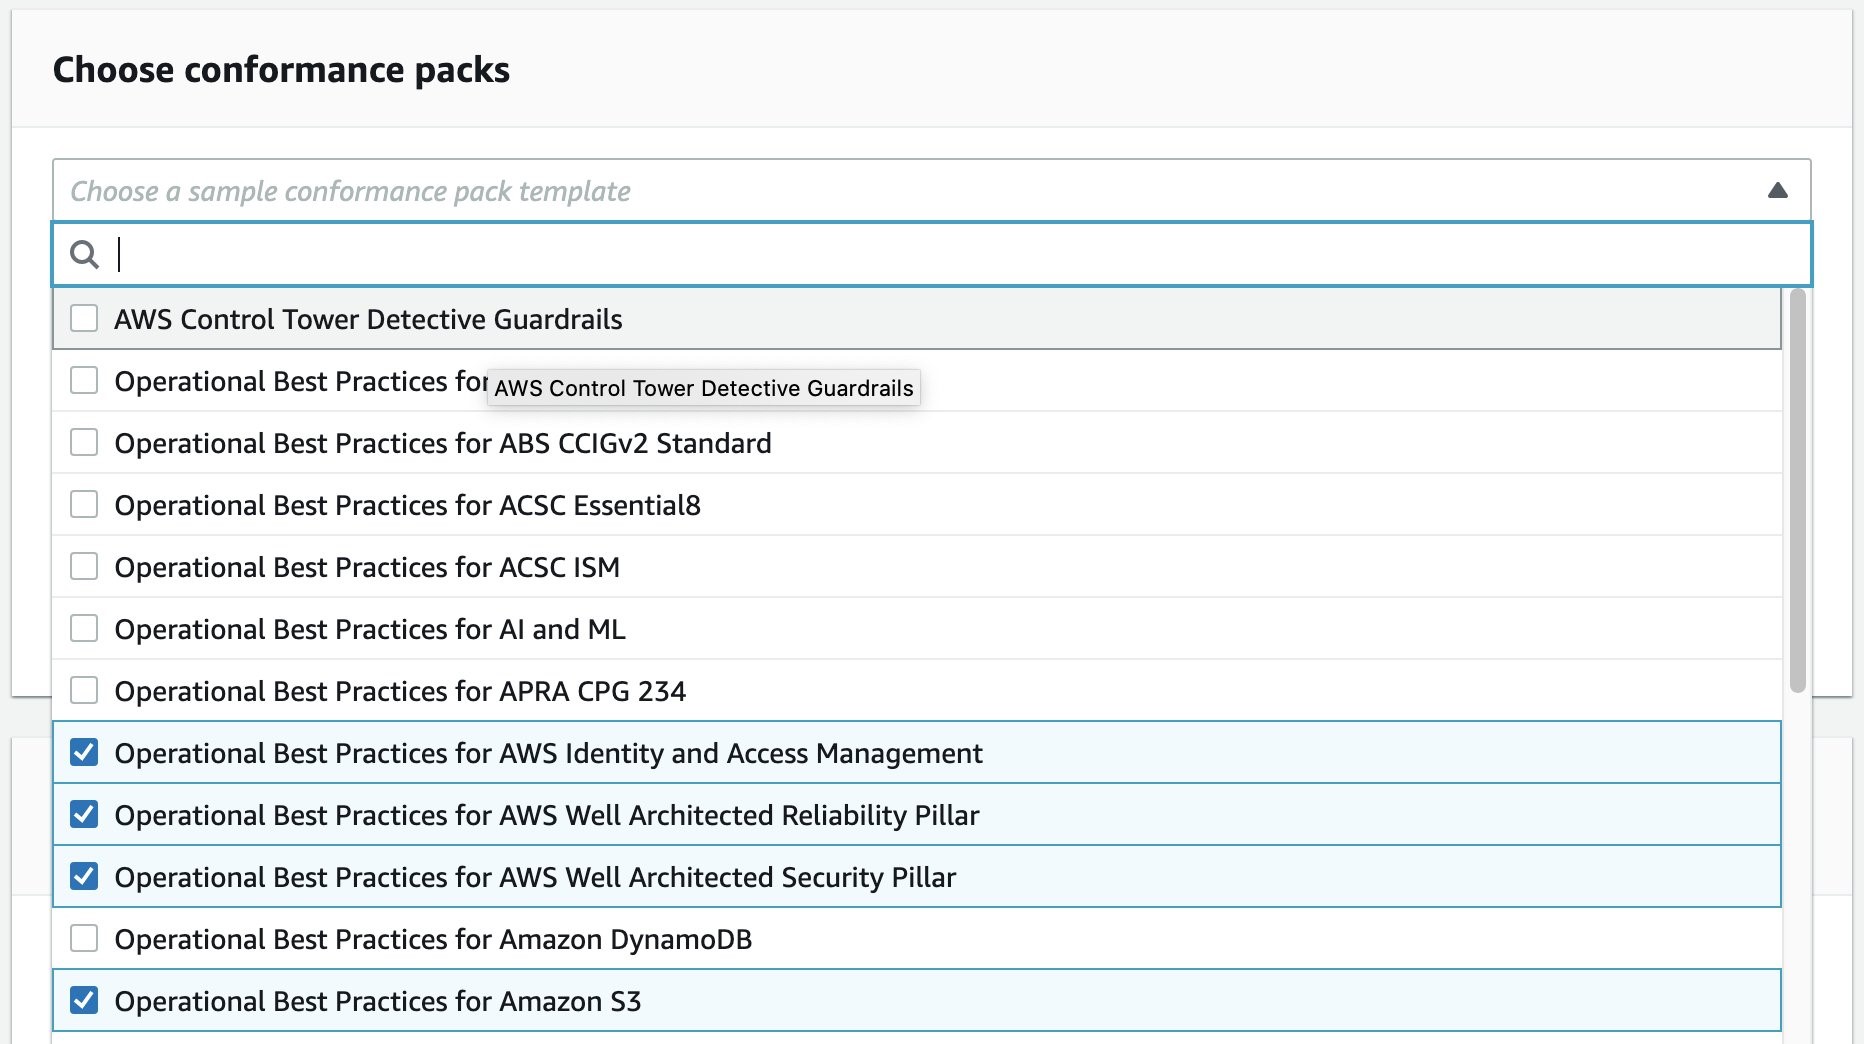Select 'Operational Best Practices for Amazon DynamoDB'

point(433,939)
